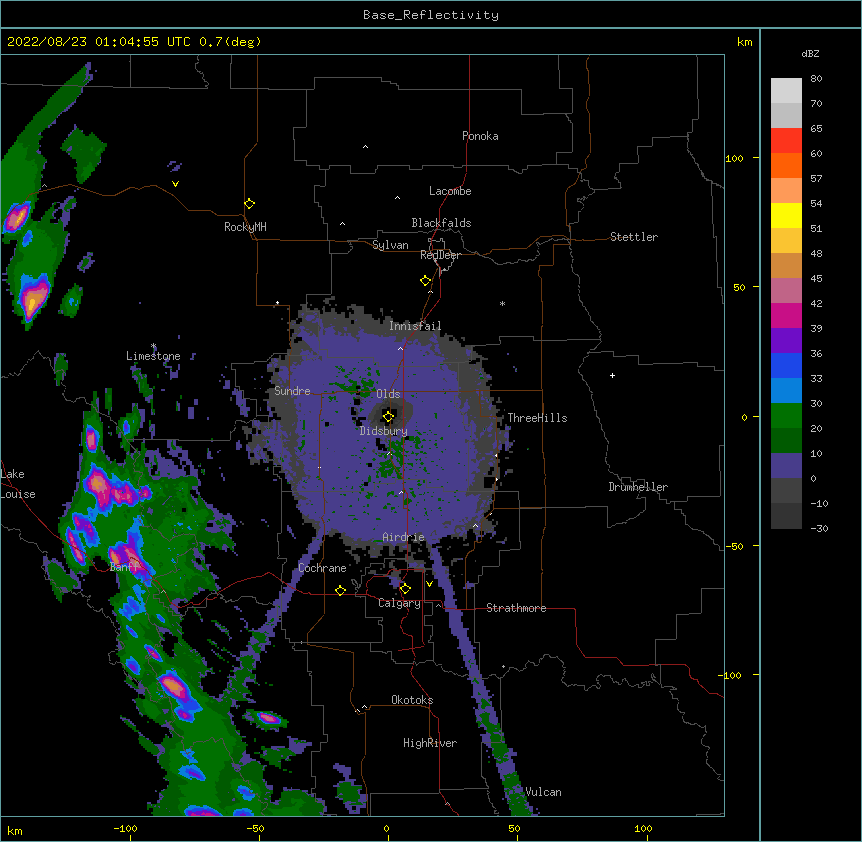Select the Cochrane label
Screen dimensions: 862x842
[322, 568]
